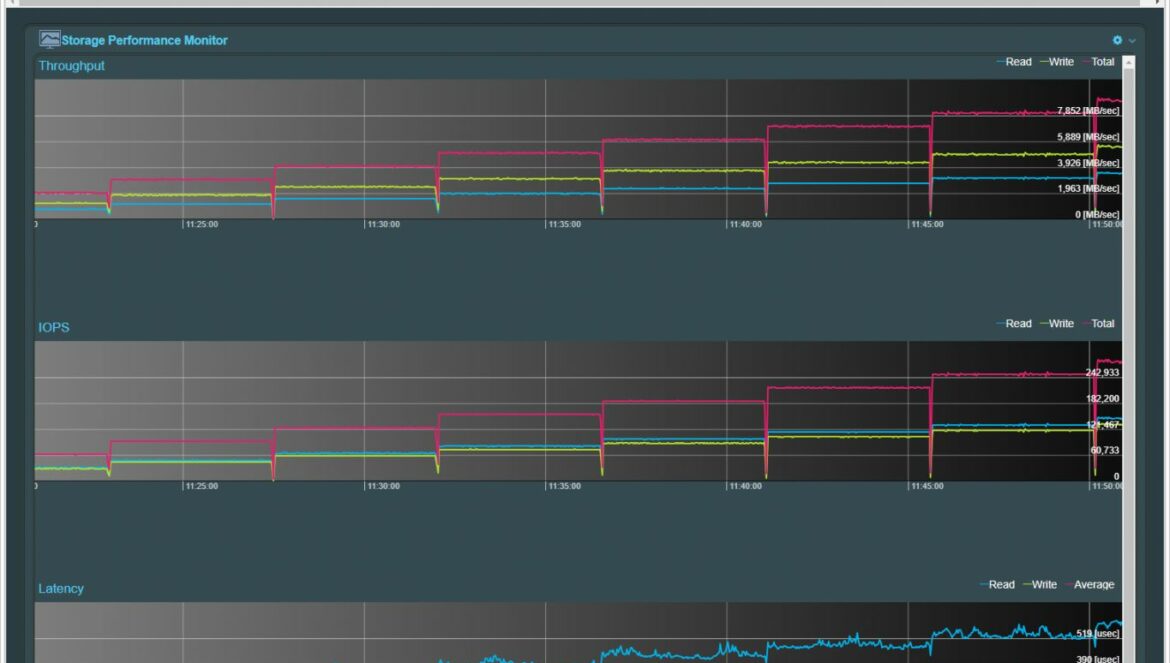Click the 7,852 [MB/sec] axis label
Screen dimensions: 1170x663
point(1088,110)
